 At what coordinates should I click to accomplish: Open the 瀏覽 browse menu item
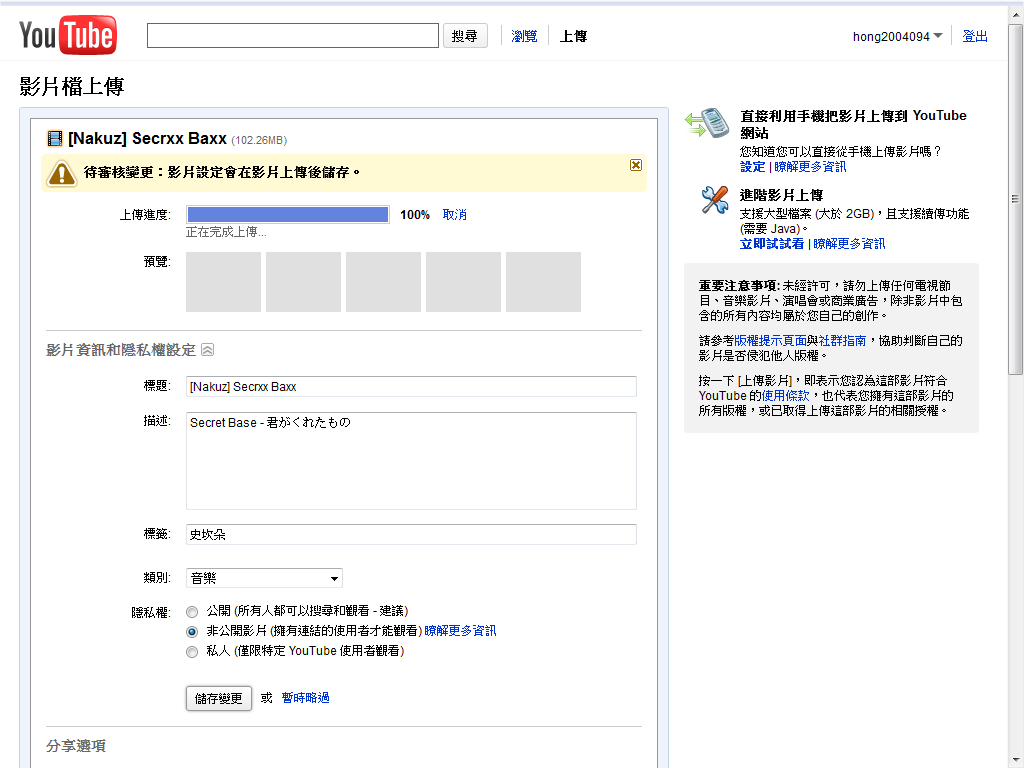click(524, 36)
